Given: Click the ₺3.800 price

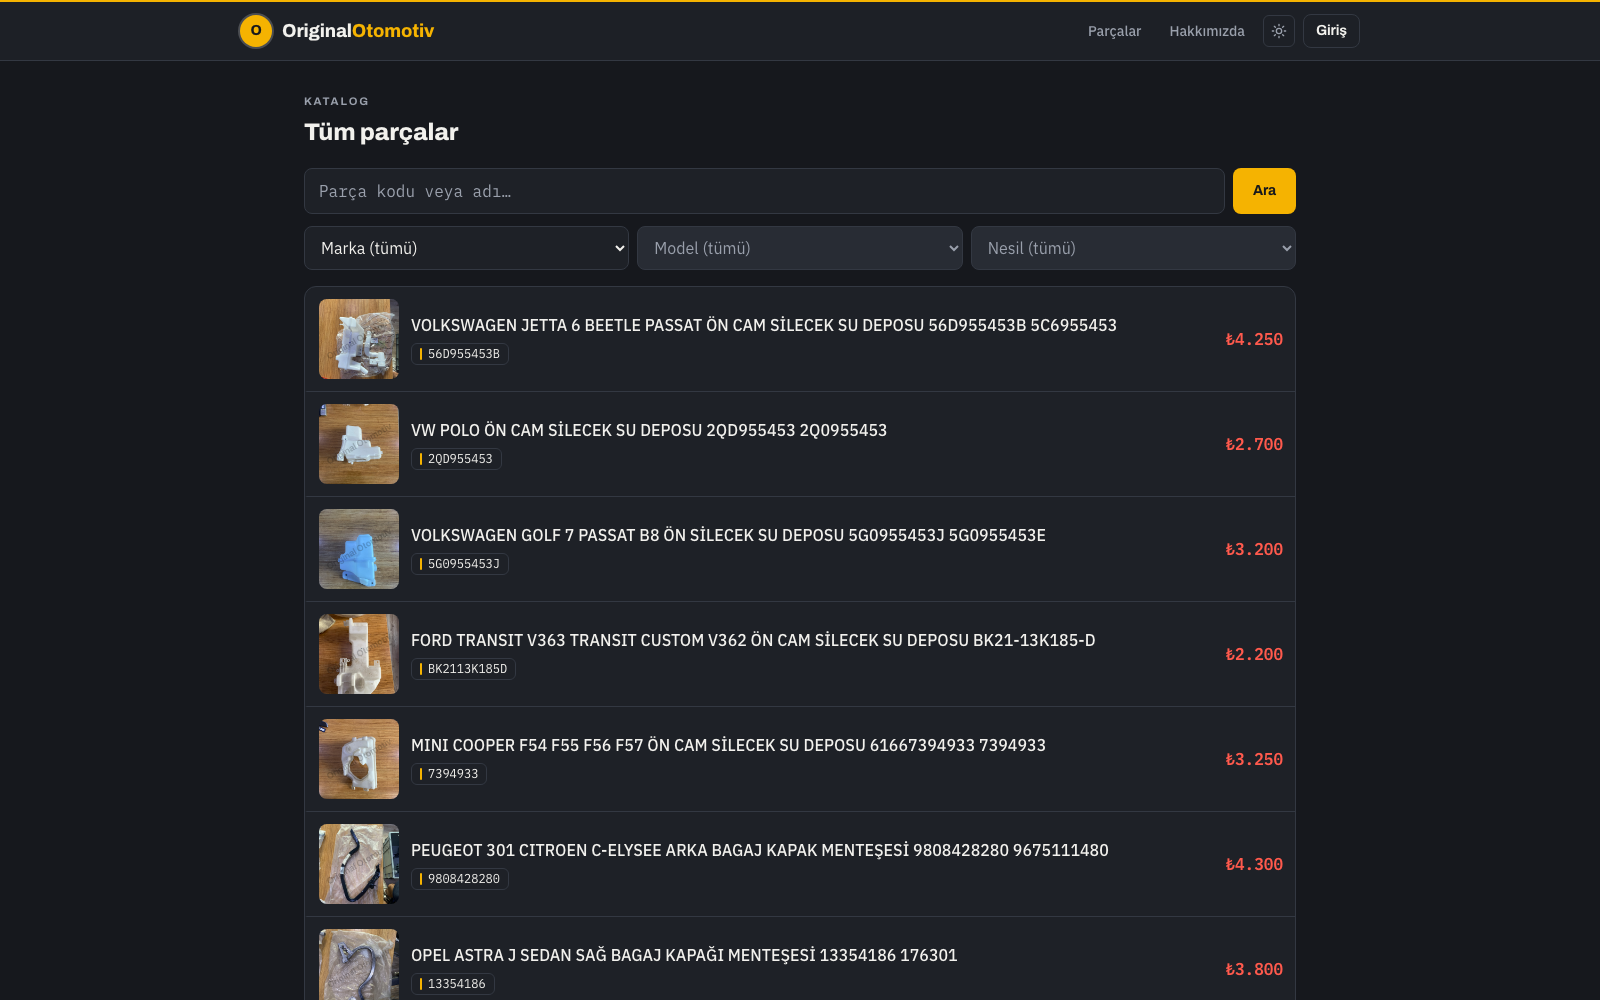Looking at the screenshot, I should click(x=1254, y=969).
